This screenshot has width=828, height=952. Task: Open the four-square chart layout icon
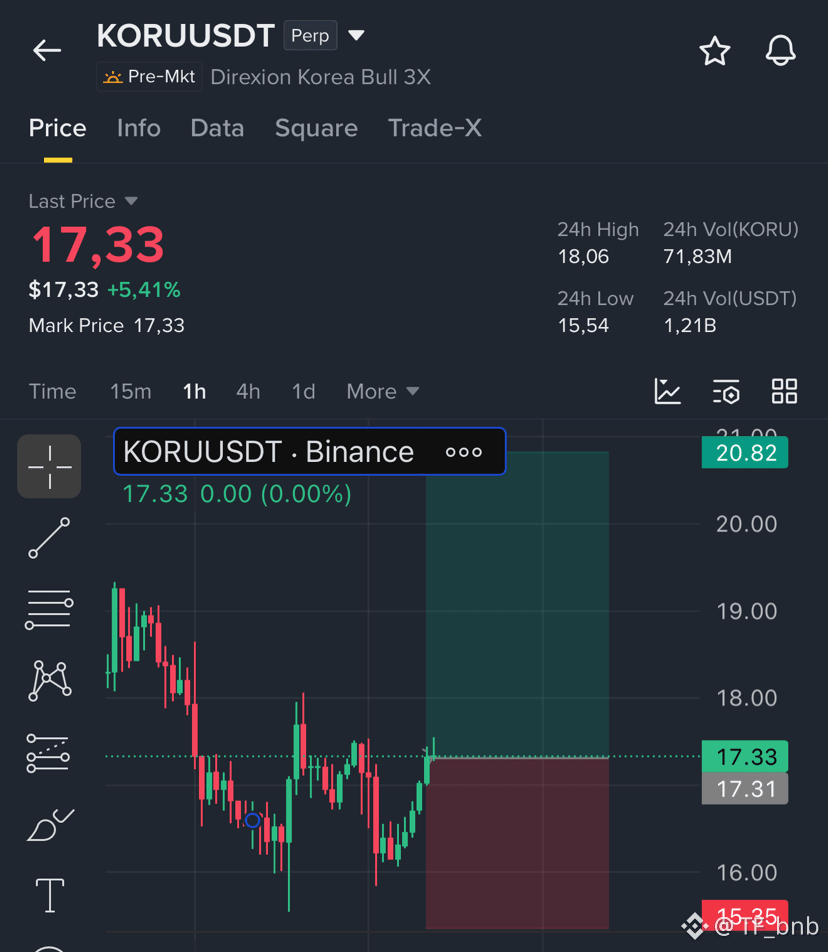[x=784, y=391]
